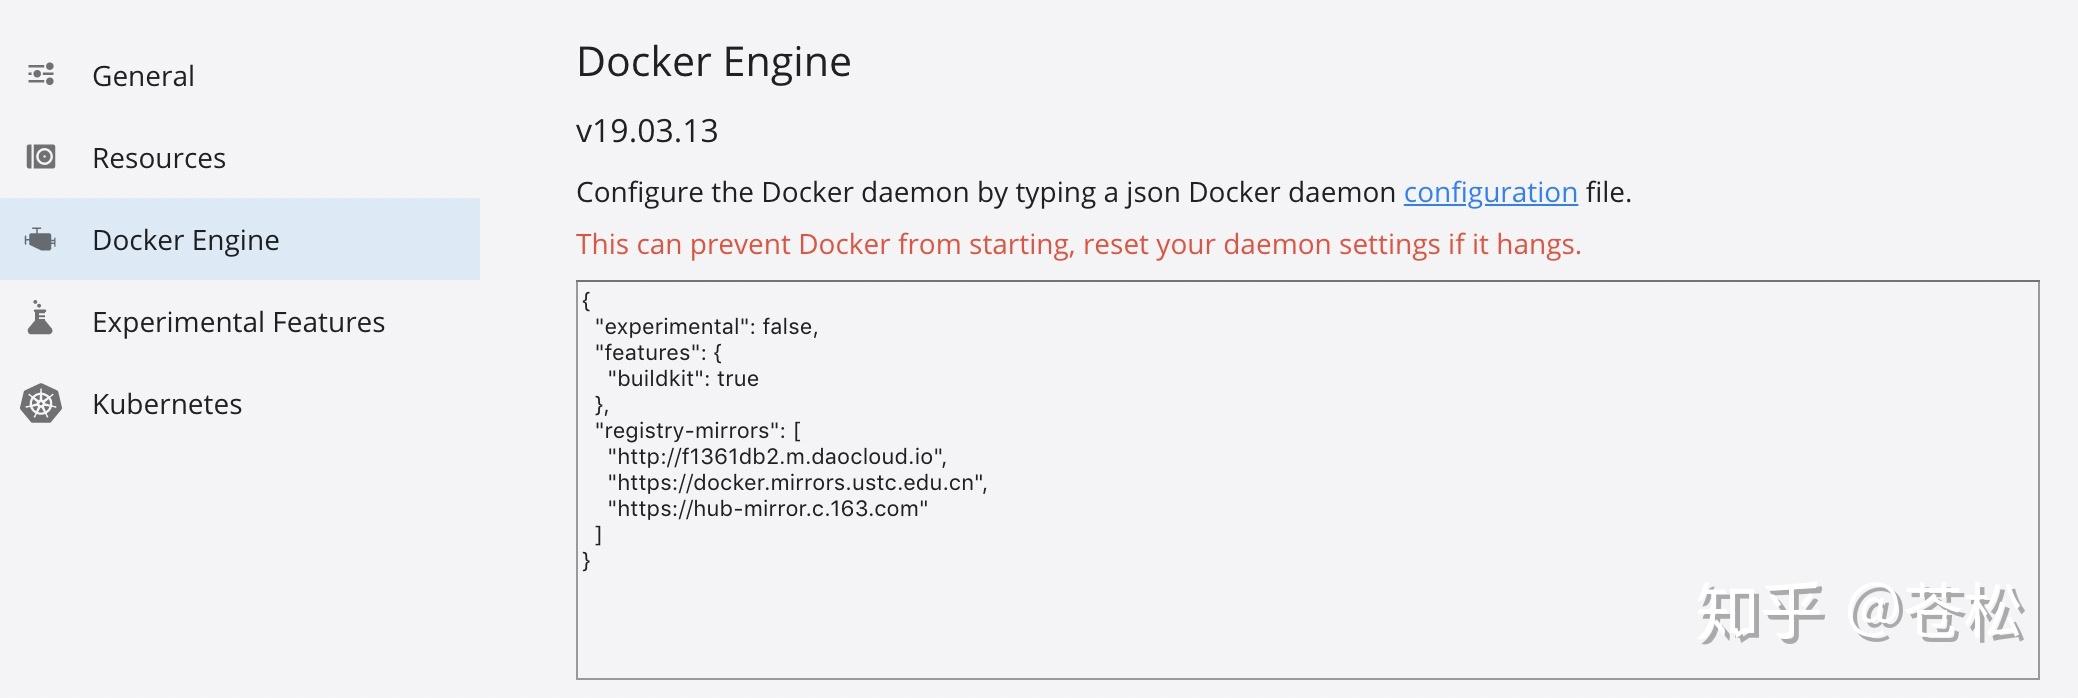
Task: Open the Experimental Features page
Action: (237, 321)
